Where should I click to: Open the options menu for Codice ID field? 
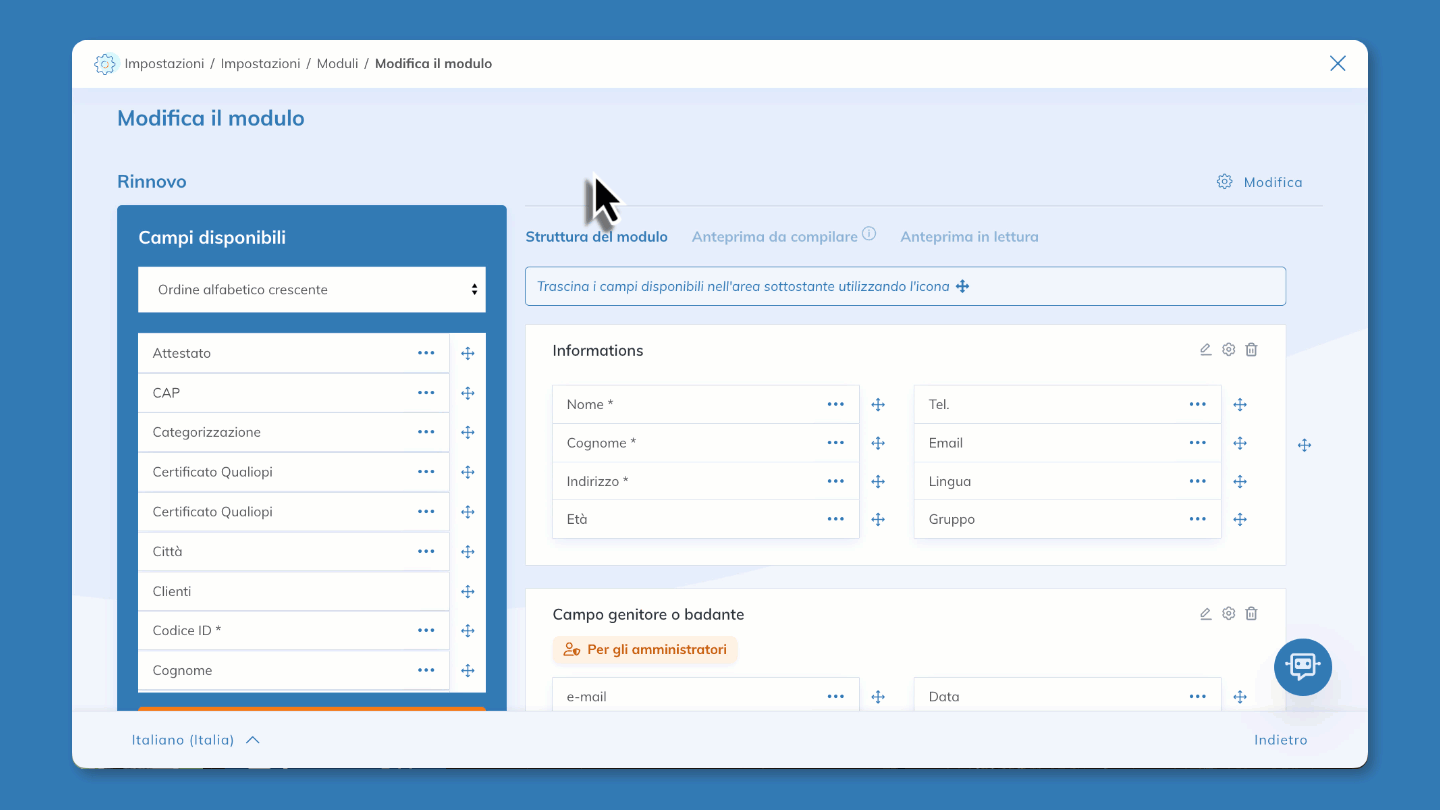pos(426,631)
